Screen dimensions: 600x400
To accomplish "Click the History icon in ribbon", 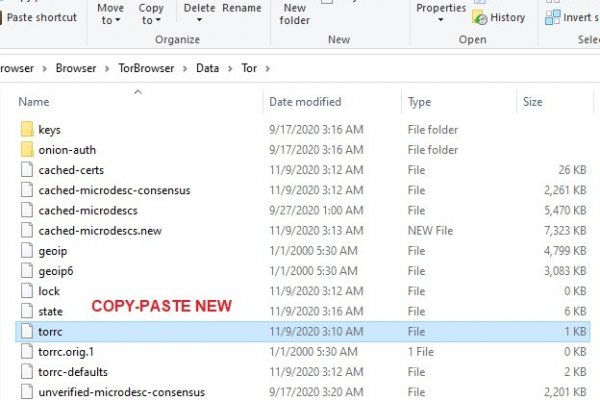I will point(481,17).
